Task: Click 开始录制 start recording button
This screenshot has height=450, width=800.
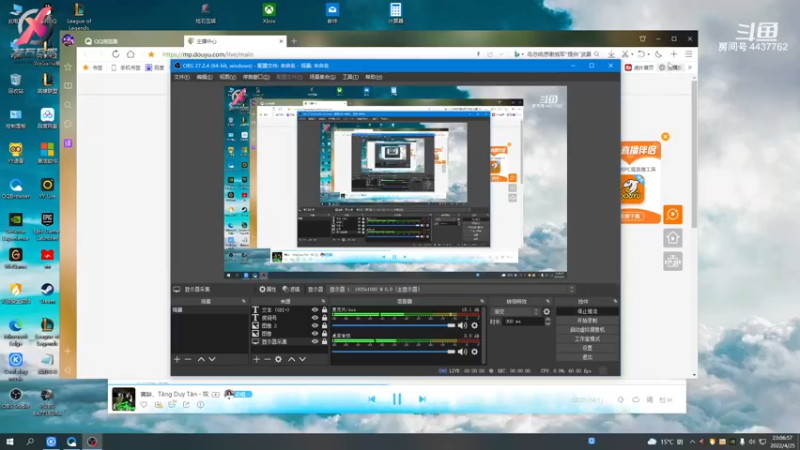Action: (x=587, y=320)
